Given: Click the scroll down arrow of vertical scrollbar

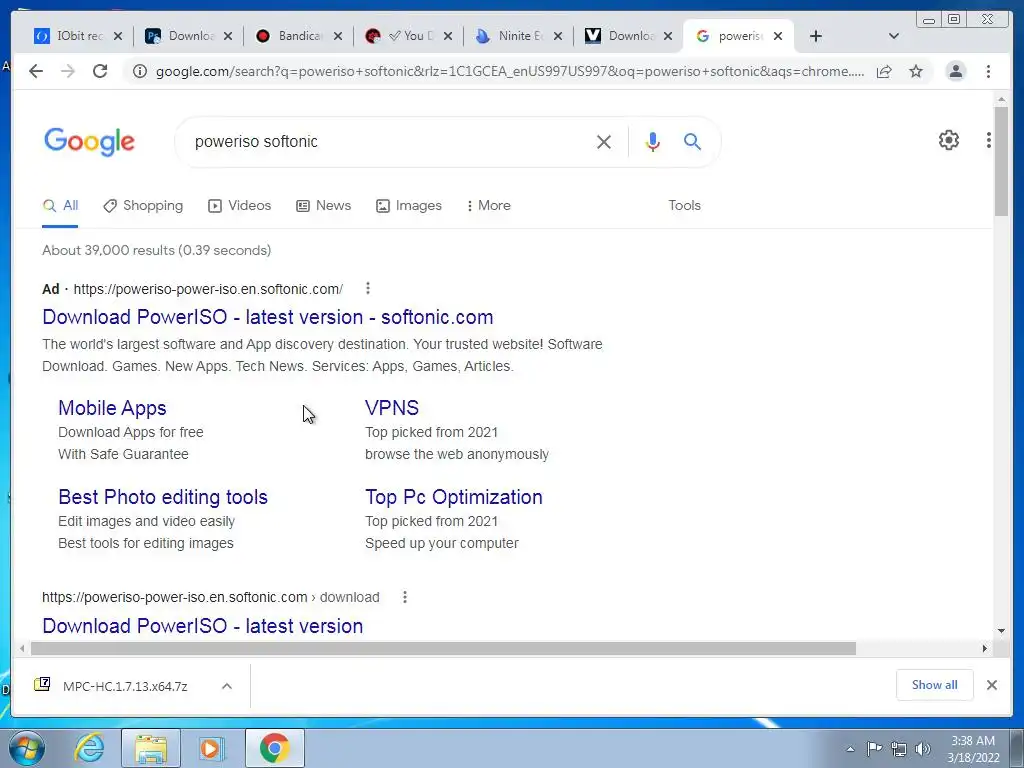Looking at the screenshot, I should pos(1001,631).
